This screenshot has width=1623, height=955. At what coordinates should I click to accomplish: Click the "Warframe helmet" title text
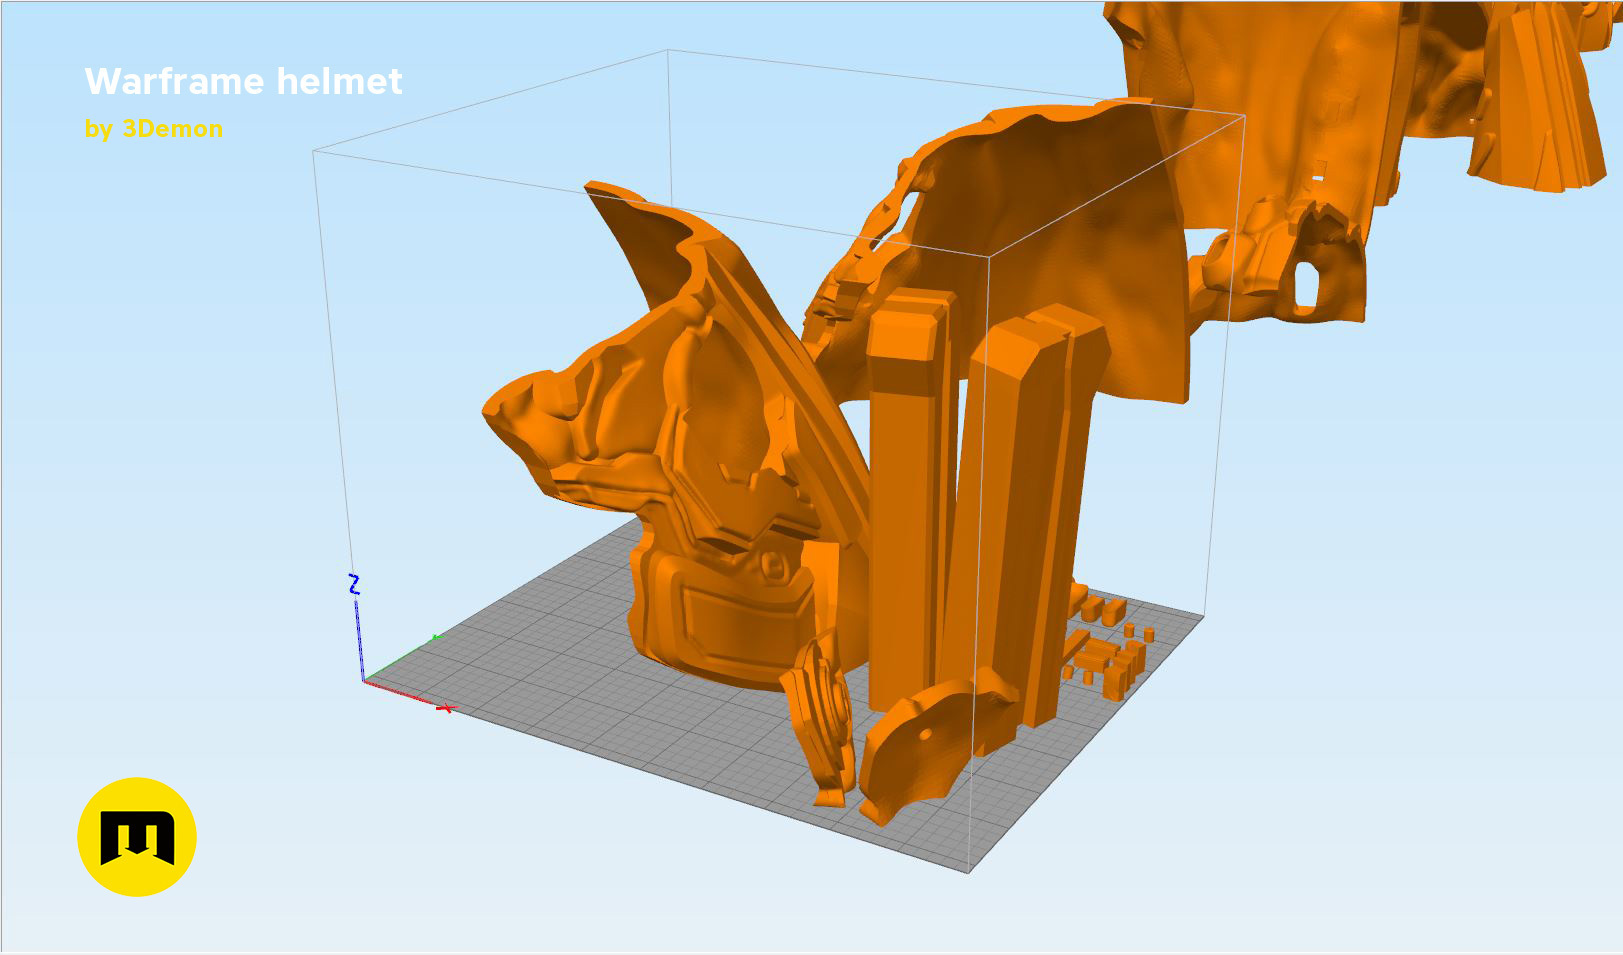(x=243, y=83)
